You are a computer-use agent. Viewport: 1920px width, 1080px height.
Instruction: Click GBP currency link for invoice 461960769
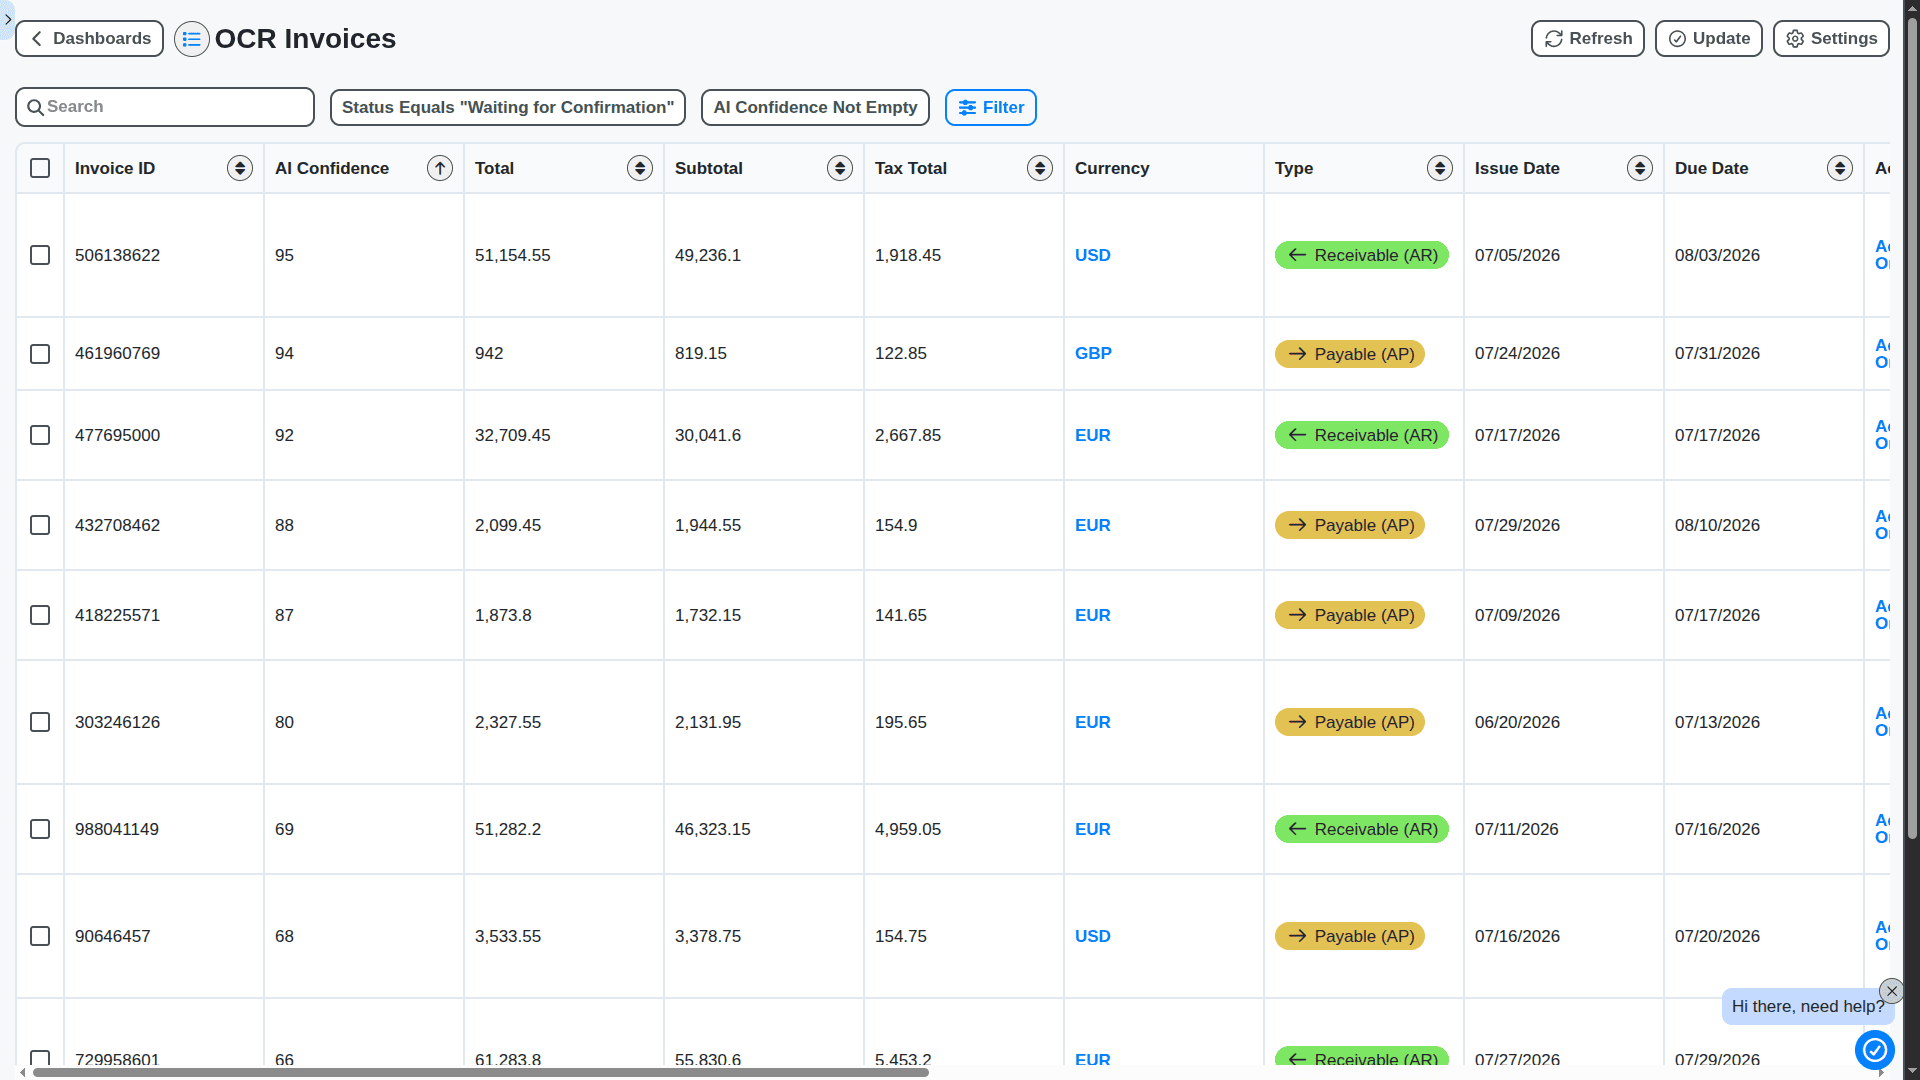click(x=1093, y=353)
